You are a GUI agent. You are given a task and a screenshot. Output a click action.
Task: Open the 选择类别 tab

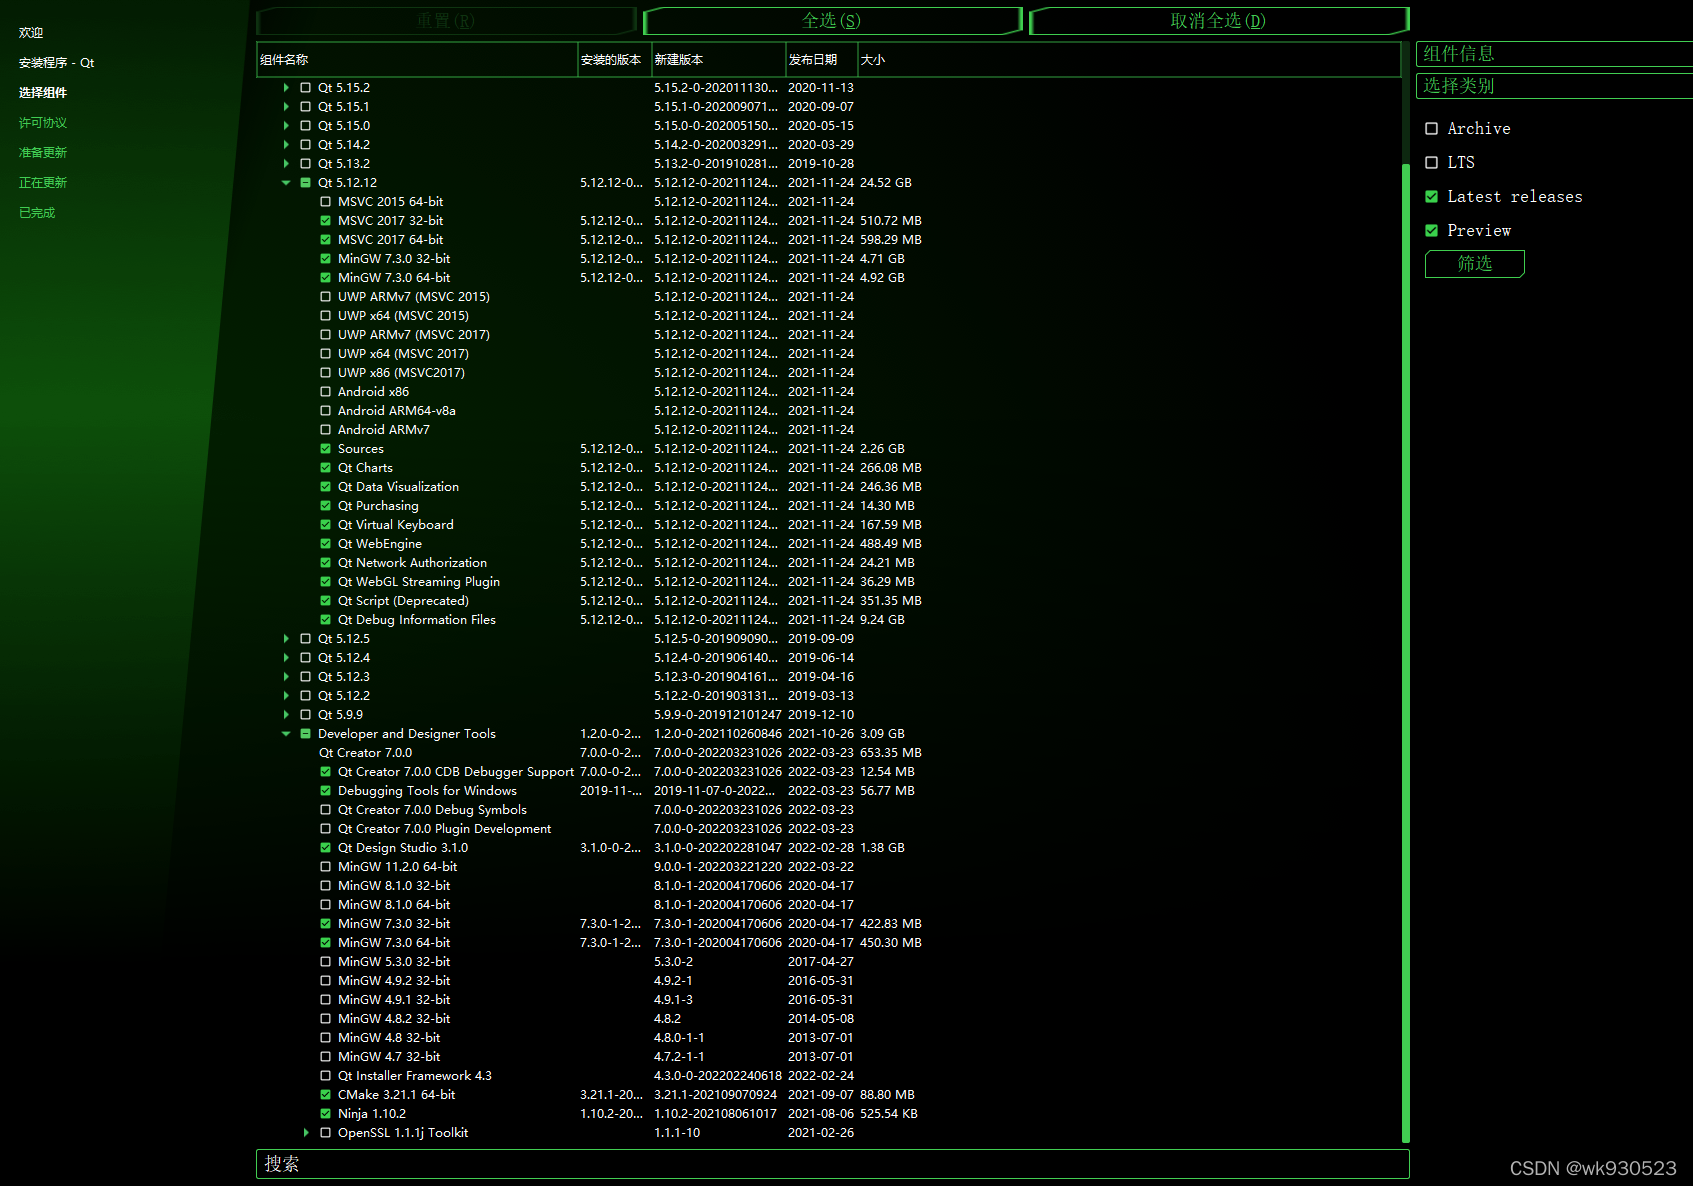[1554, 86]
